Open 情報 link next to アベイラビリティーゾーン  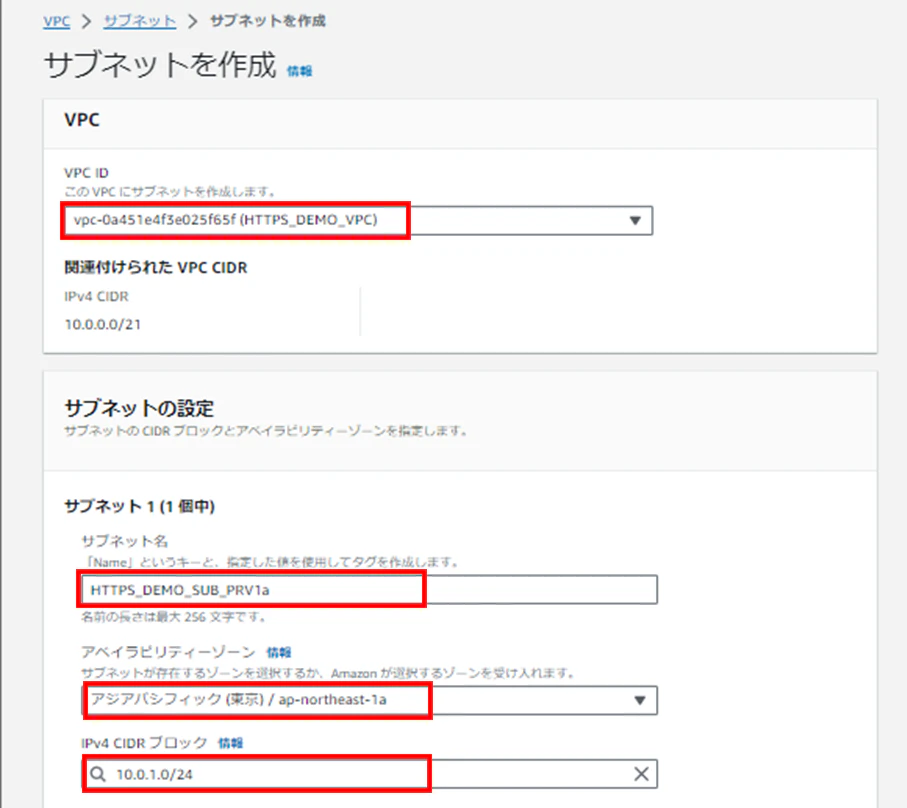278,652
